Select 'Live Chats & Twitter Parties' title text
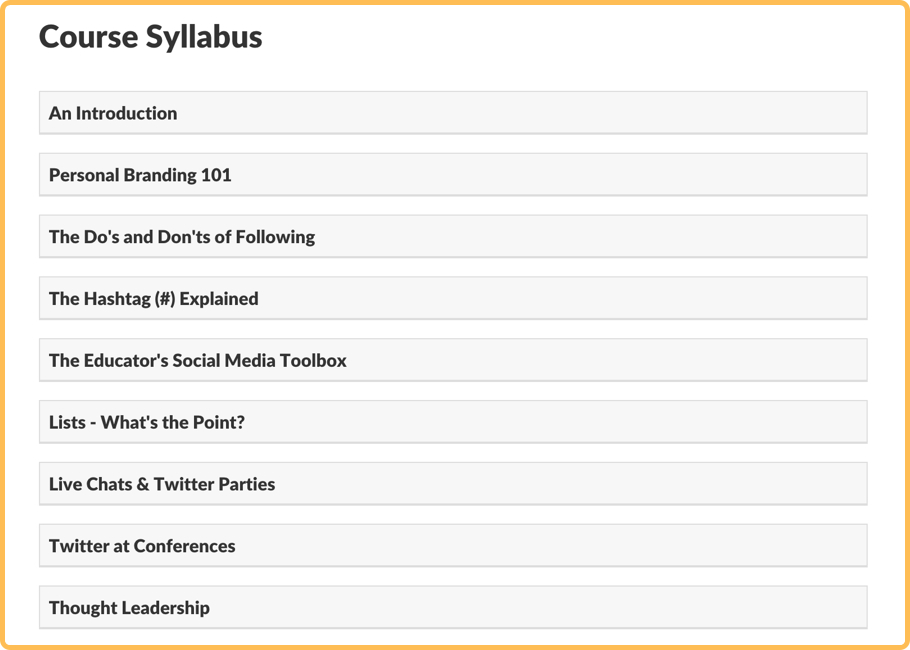 pos(162,484)
